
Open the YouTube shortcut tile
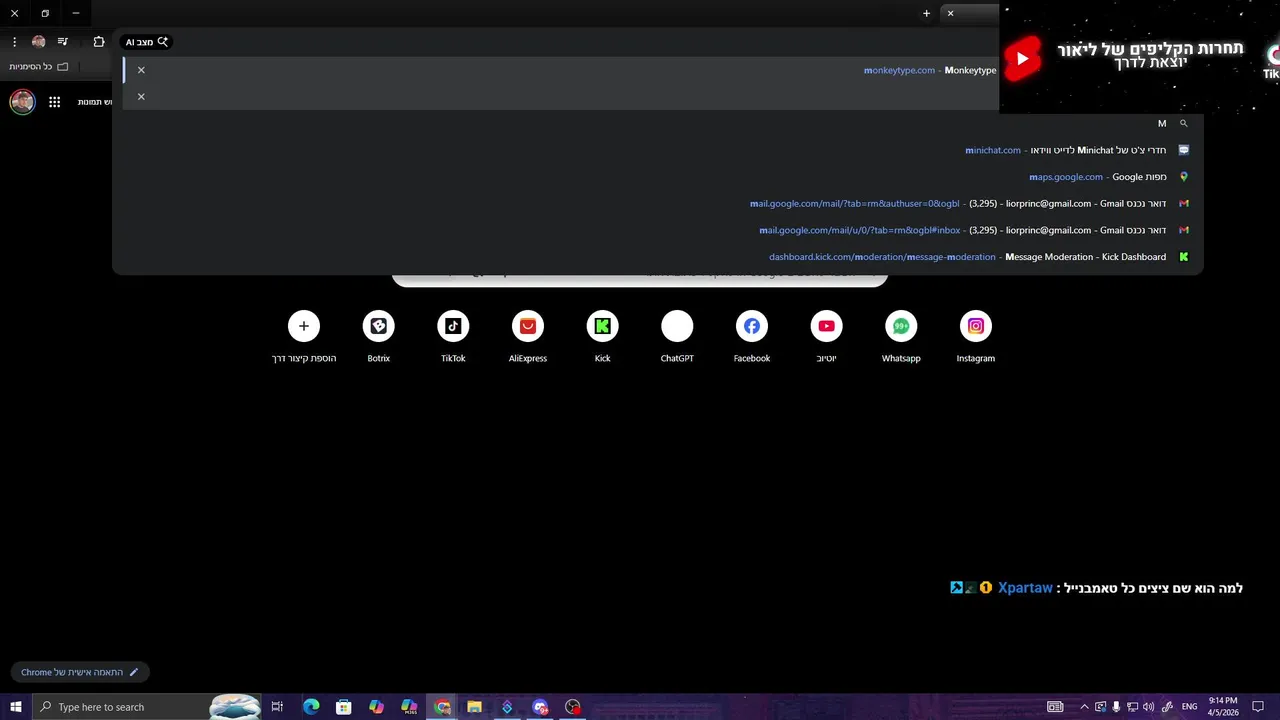[x=826, y=337]
